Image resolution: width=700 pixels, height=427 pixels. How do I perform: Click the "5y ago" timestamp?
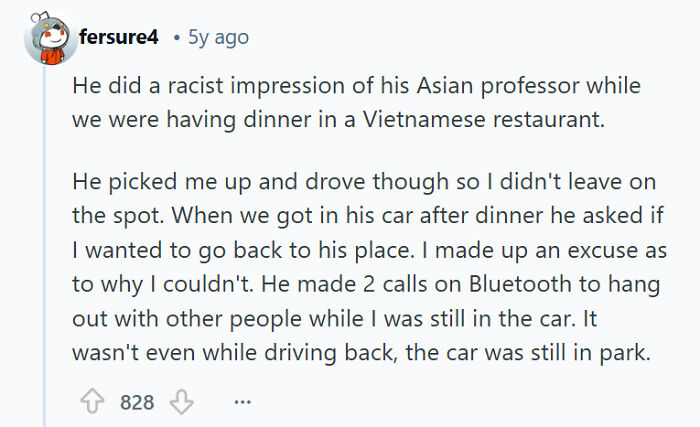(218, 38)
